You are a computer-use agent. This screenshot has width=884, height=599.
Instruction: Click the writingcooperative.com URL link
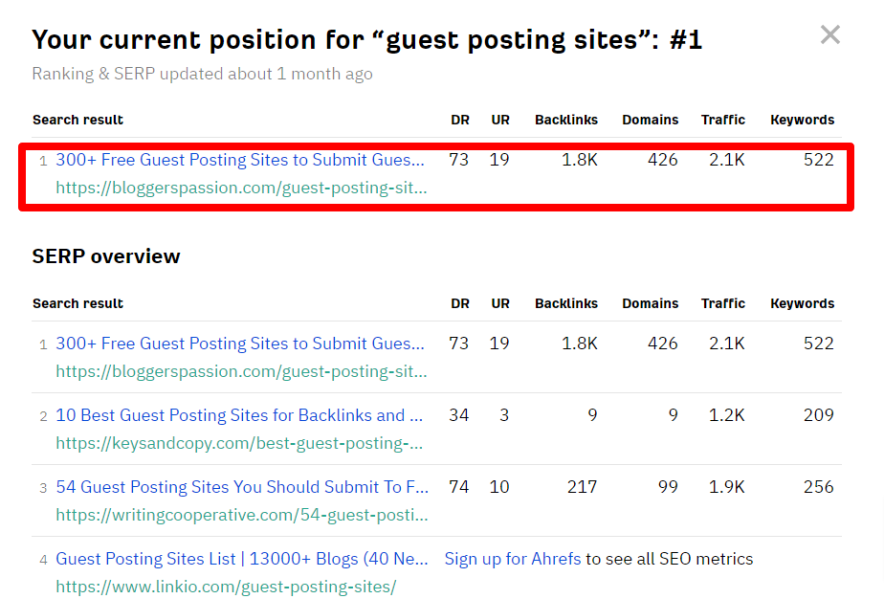241,515
